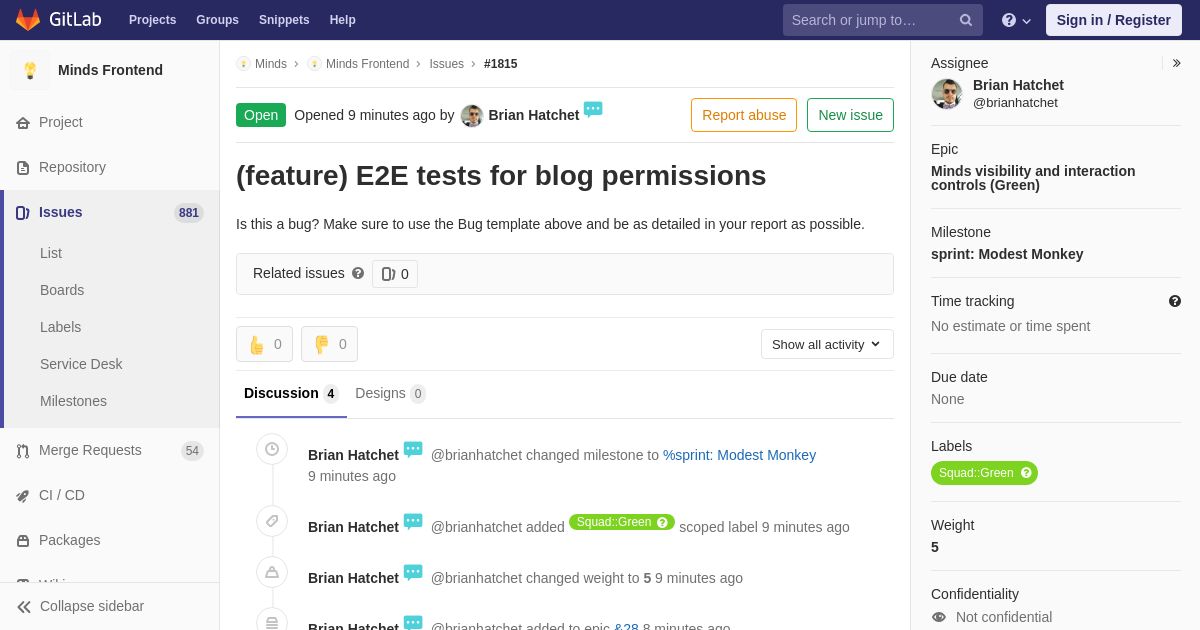
Task: Open Merge Requests in the sidebar
Action: [x=90, y=450]
